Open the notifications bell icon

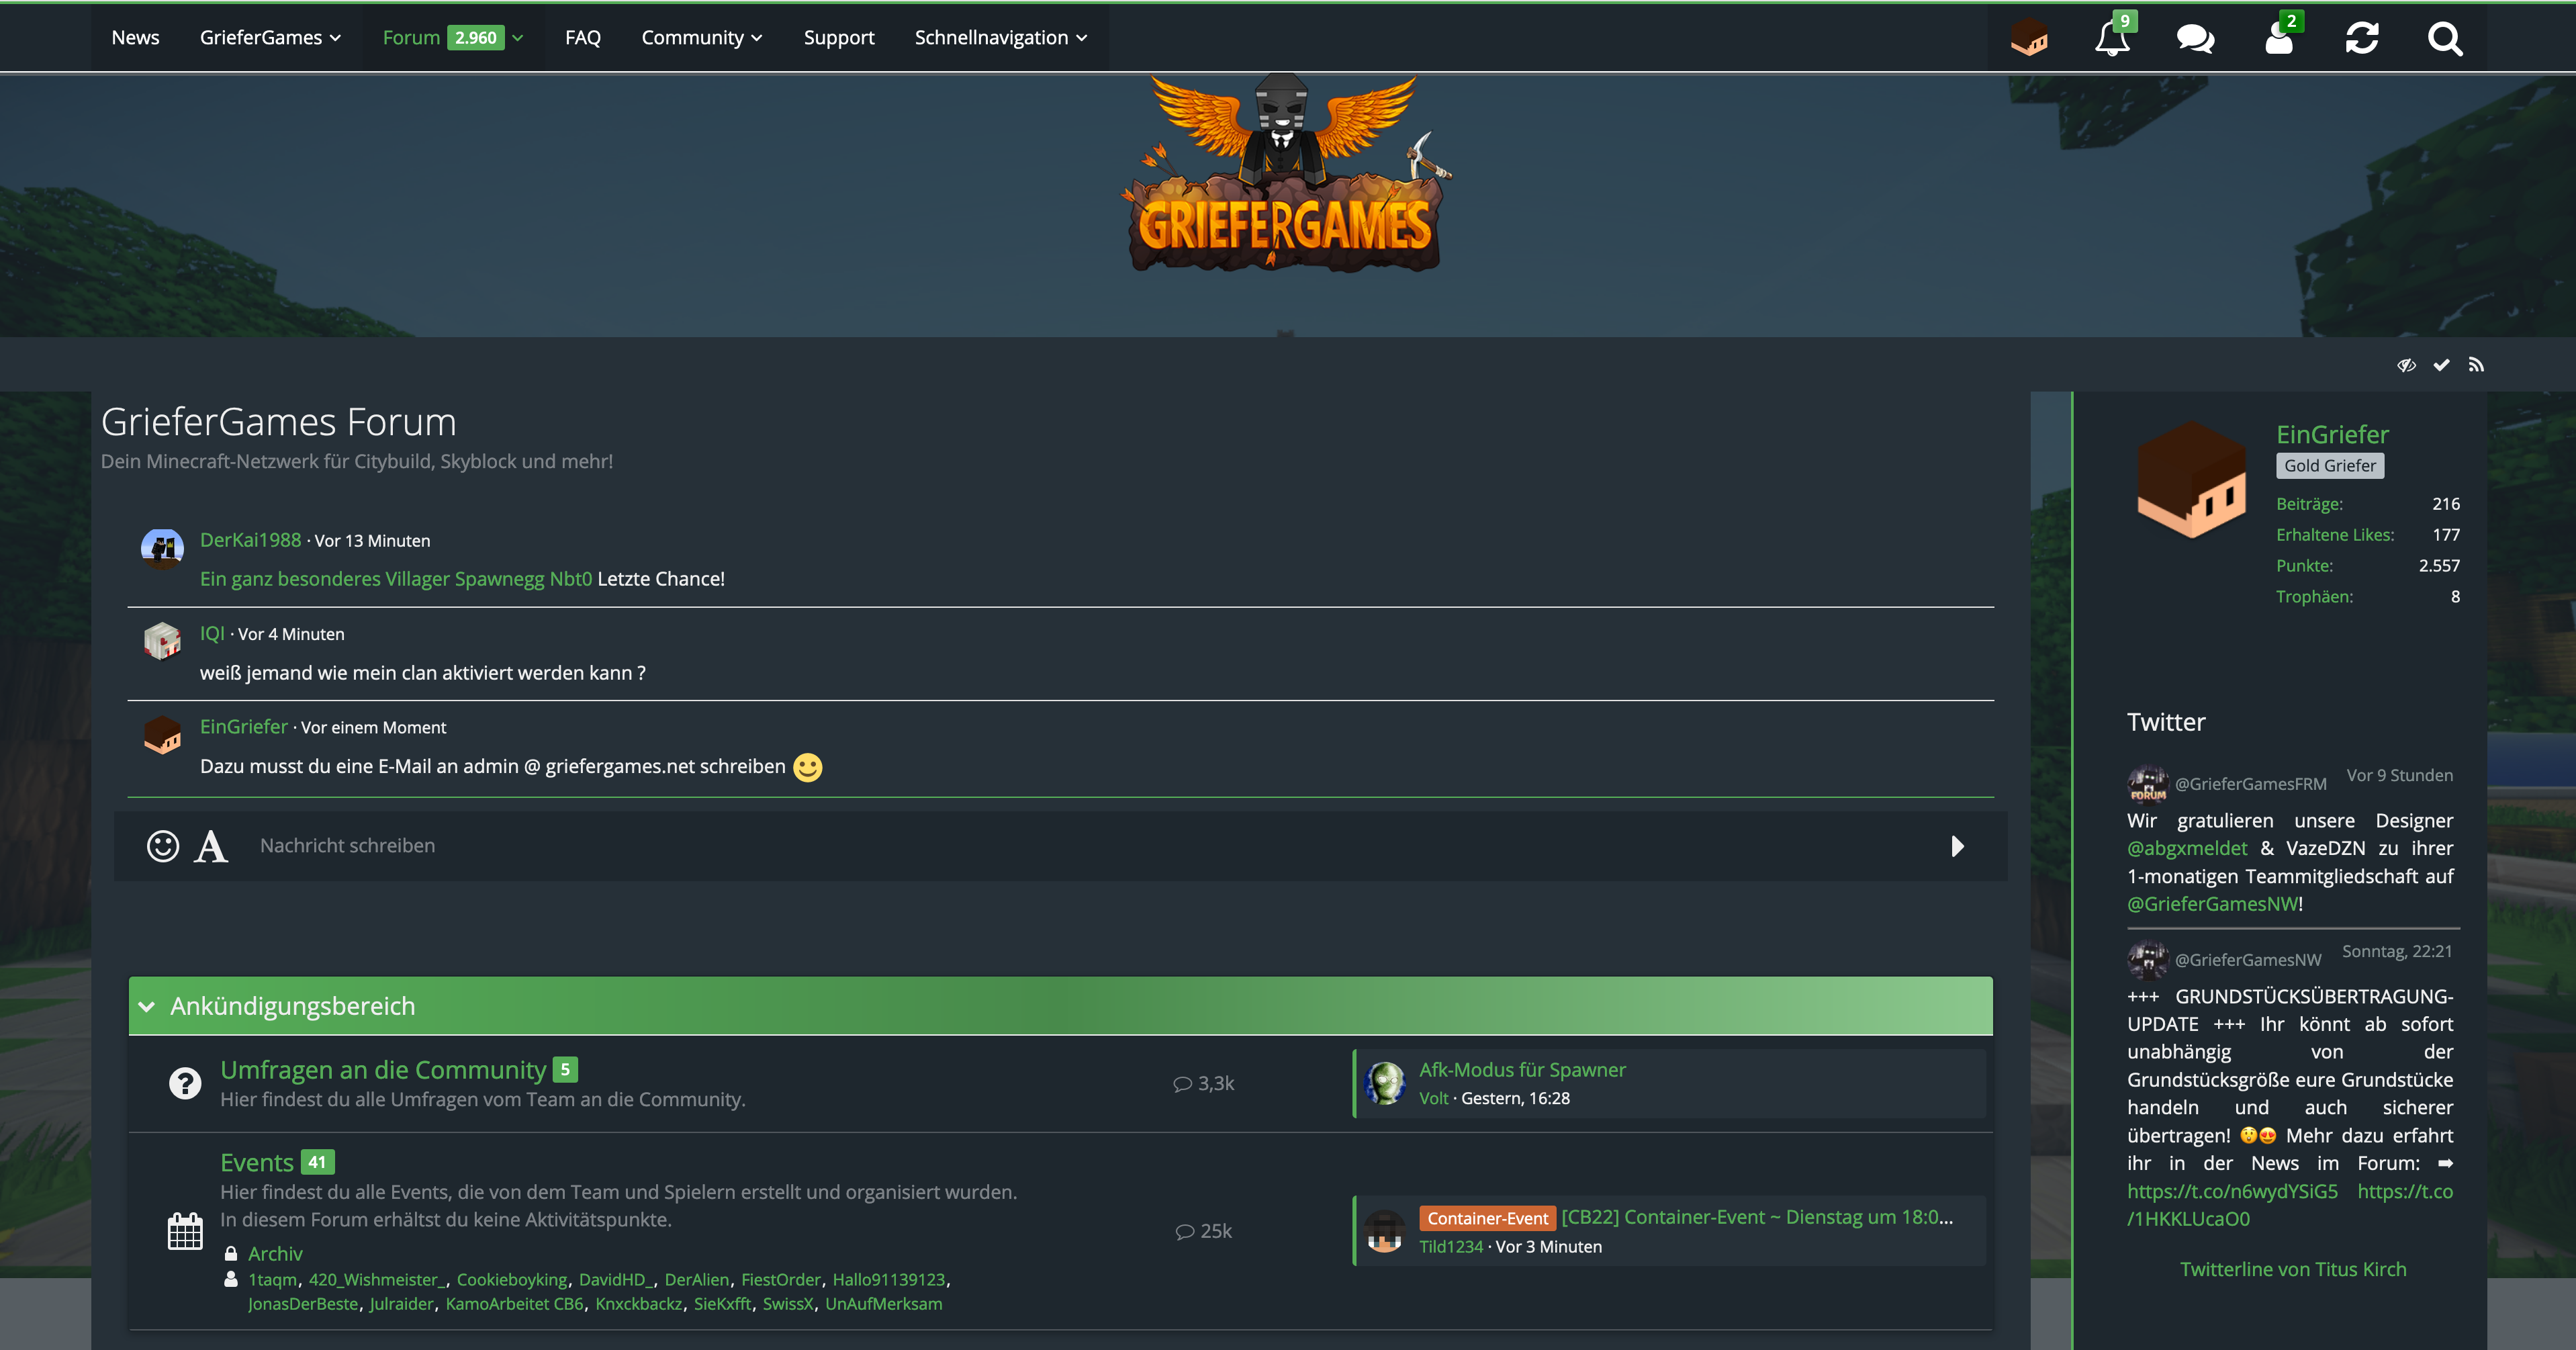2112,38
